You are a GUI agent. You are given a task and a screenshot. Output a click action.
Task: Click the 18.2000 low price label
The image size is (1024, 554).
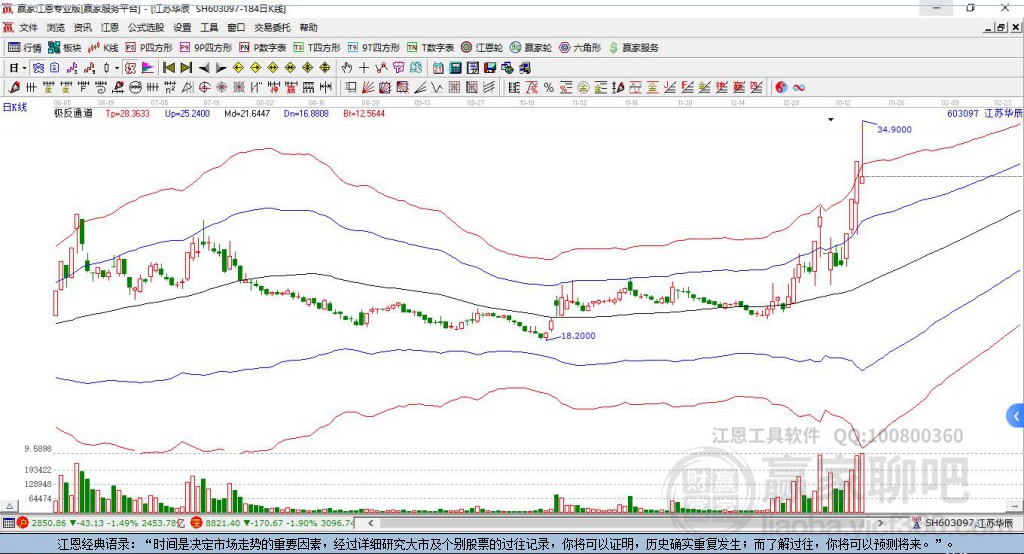(x=578, y=335)
